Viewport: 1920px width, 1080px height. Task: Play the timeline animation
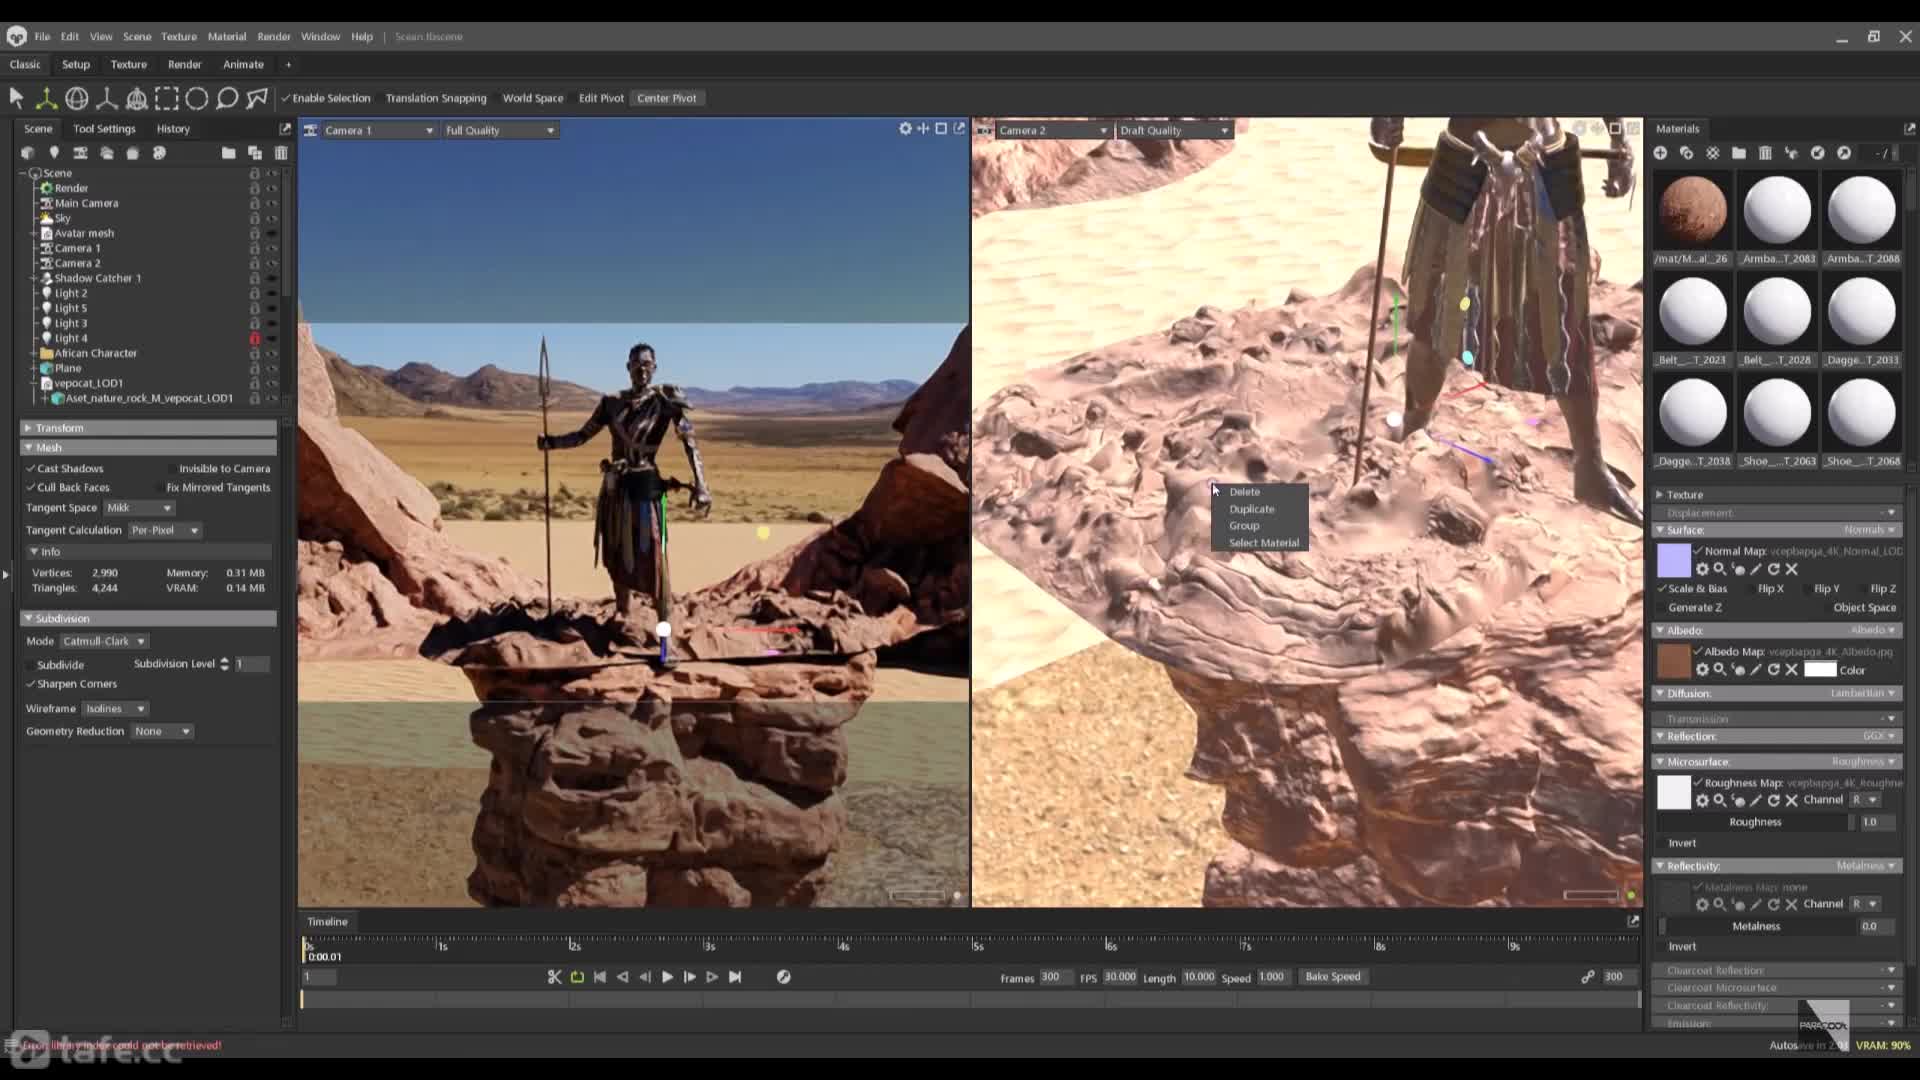coord(667,977)
